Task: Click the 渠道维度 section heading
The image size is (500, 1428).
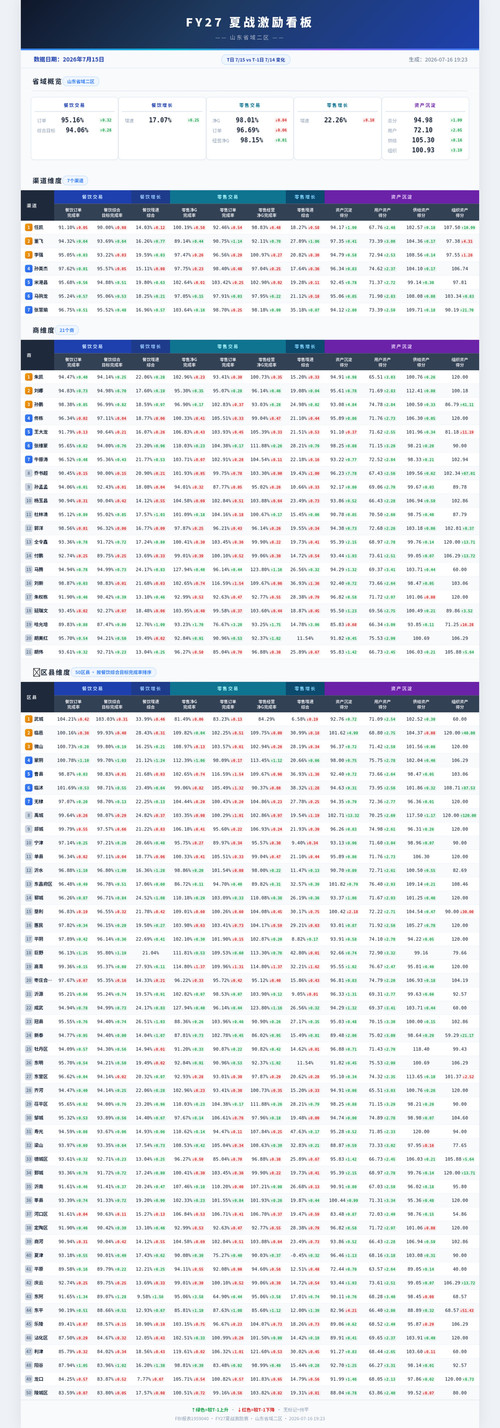Action: [x=47, y=181]
